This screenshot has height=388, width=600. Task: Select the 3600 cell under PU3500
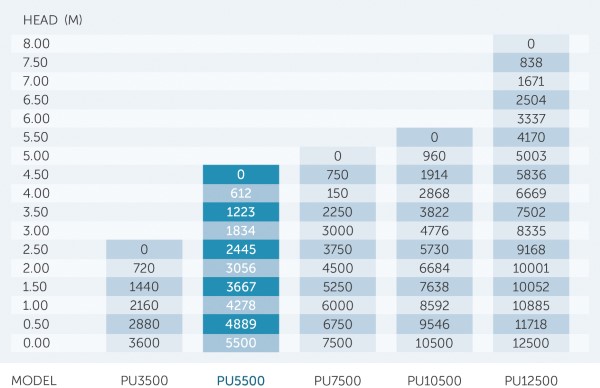coord(144,343)
